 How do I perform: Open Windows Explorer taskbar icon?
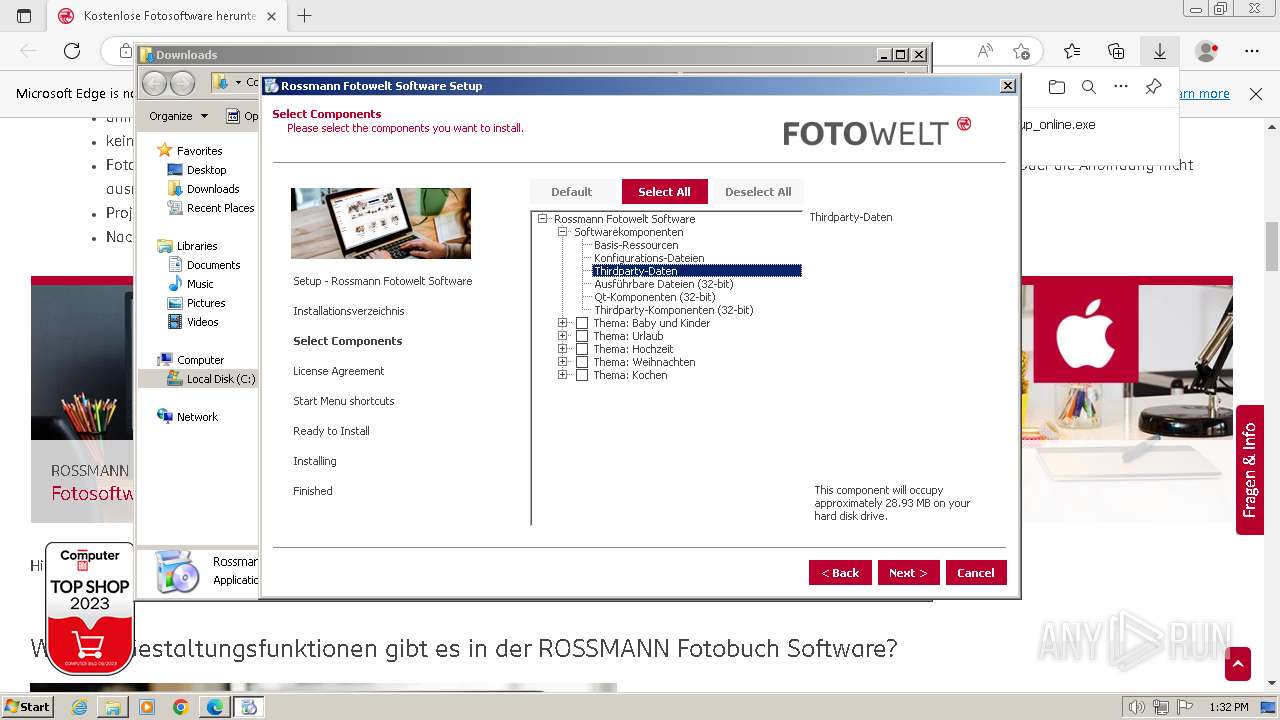(x=113, y=707)
